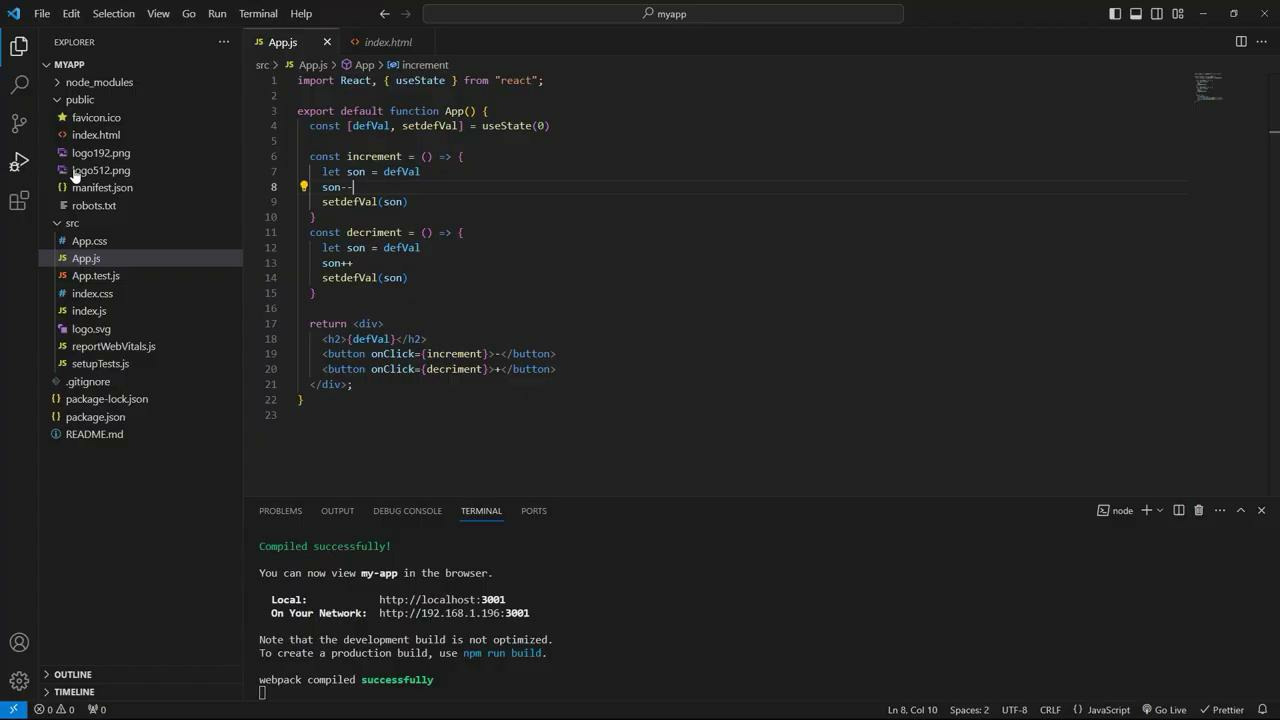This screenshot has width=1280, height=720.
Task: Open the Accounts icon near the bottom
Action: click(x=19, y=642)
